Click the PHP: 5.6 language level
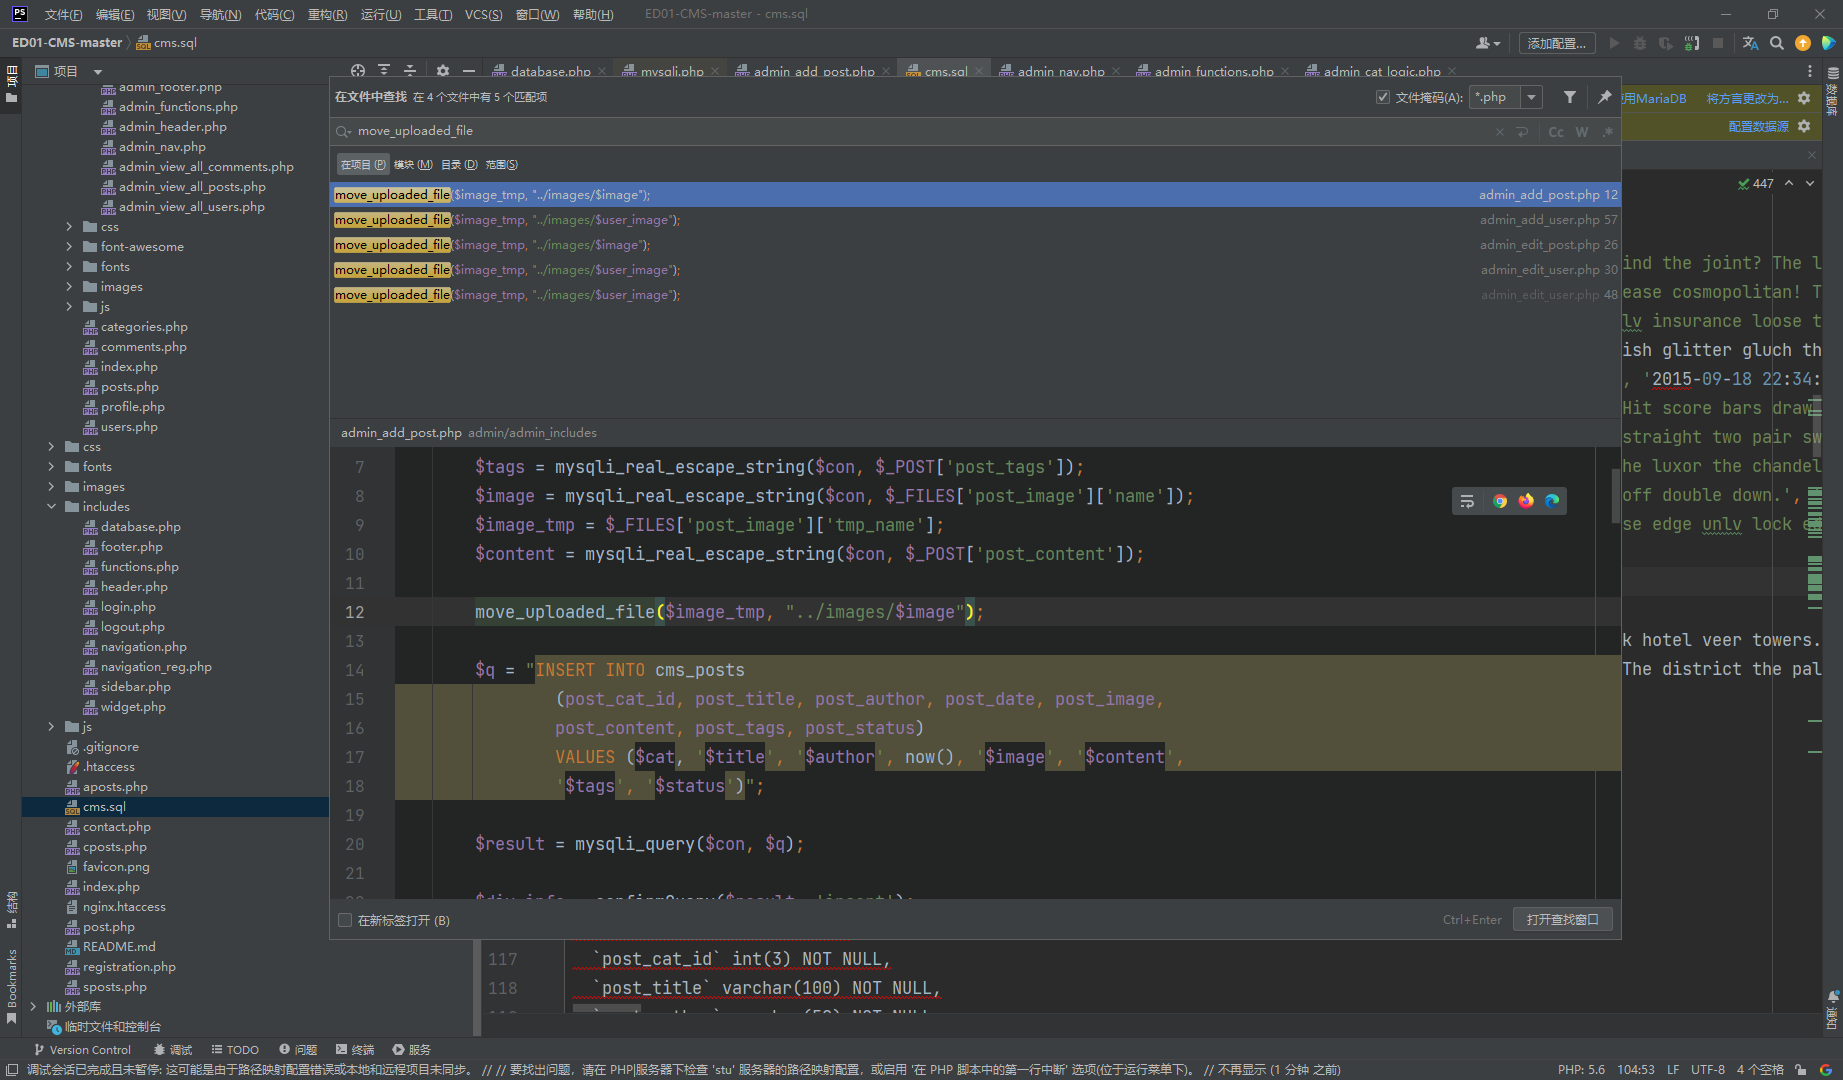This screenshot has height=1080, width=1843. (1581, 1070)
